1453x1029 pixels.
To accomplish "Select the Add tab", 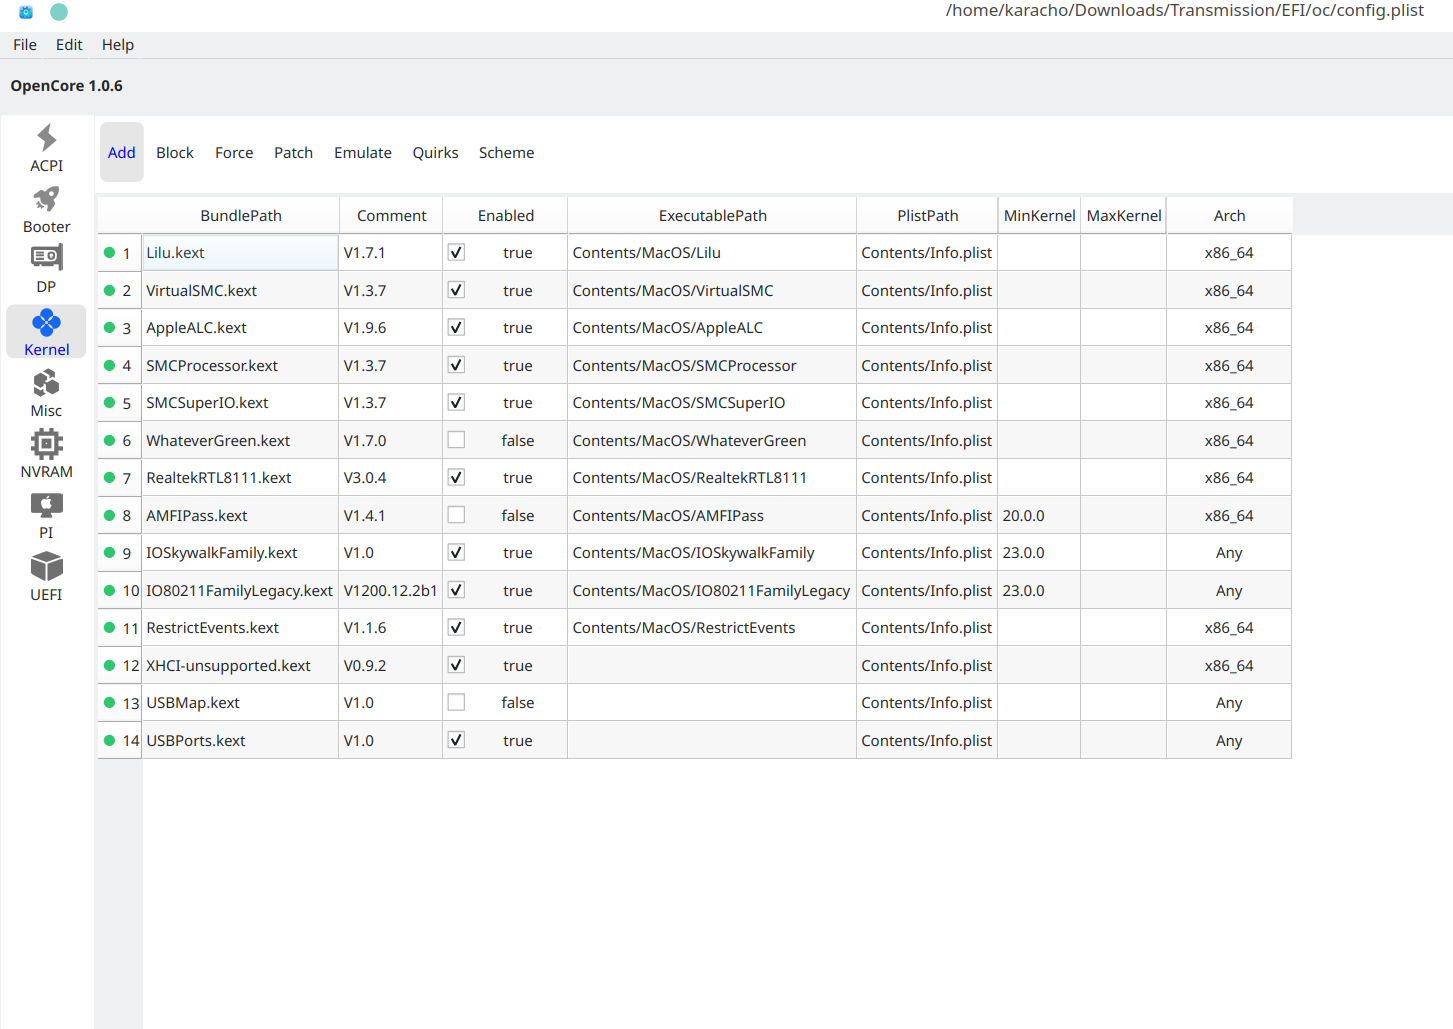I will (x=122, y=152).
